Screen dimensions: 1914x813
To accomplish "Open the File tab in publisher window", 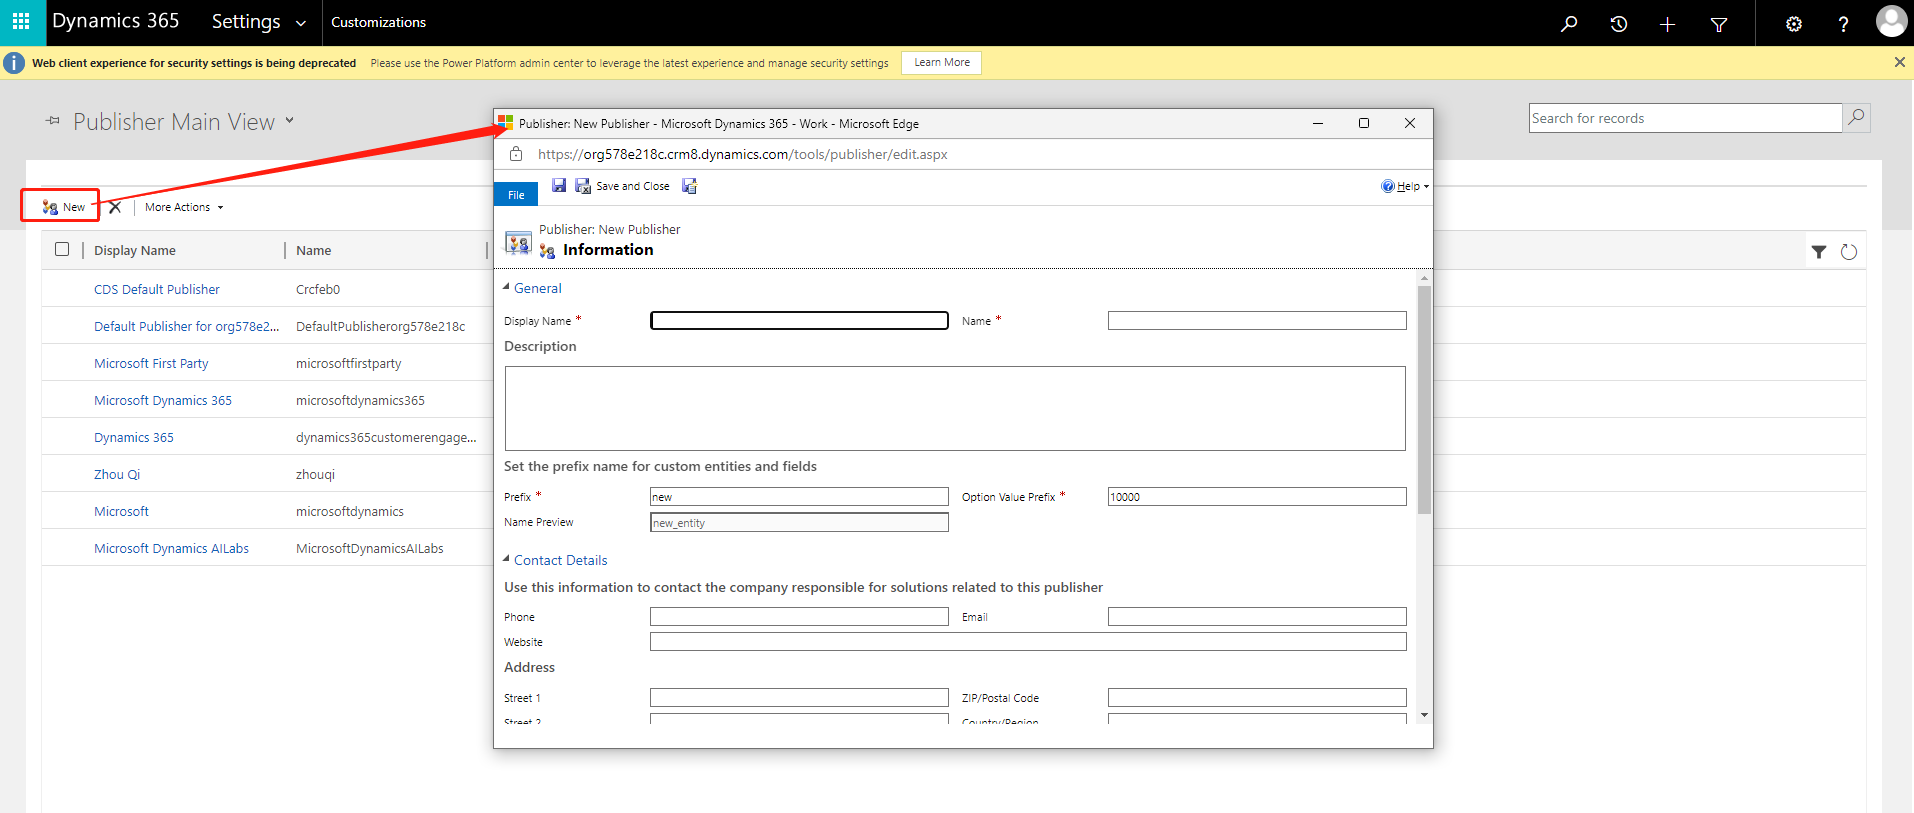I will (x=516, y=194).
